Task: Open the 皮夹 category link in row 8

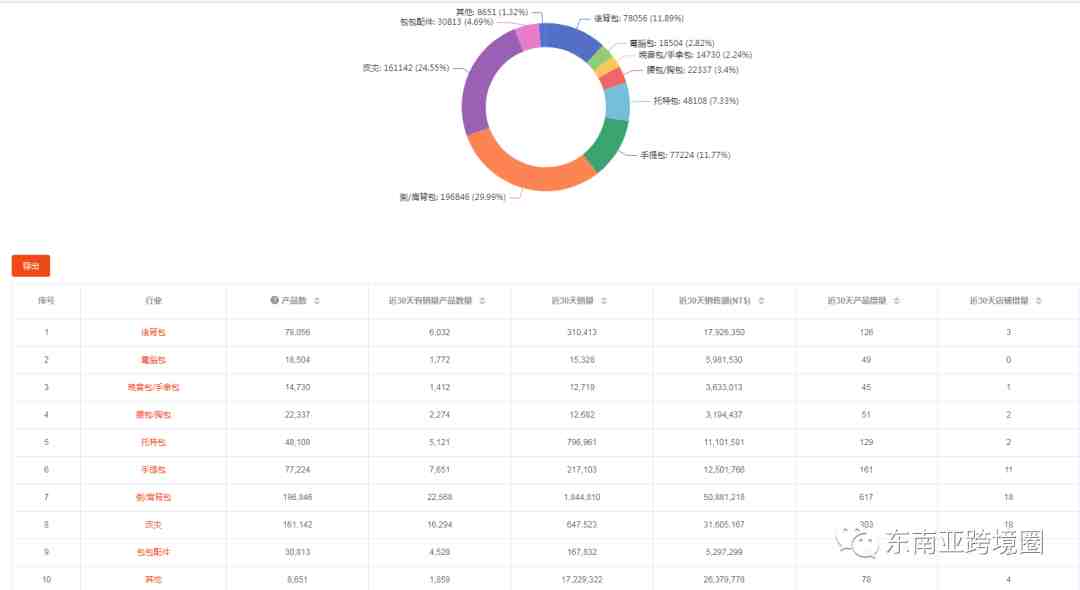Action: (x=153, y=524)
